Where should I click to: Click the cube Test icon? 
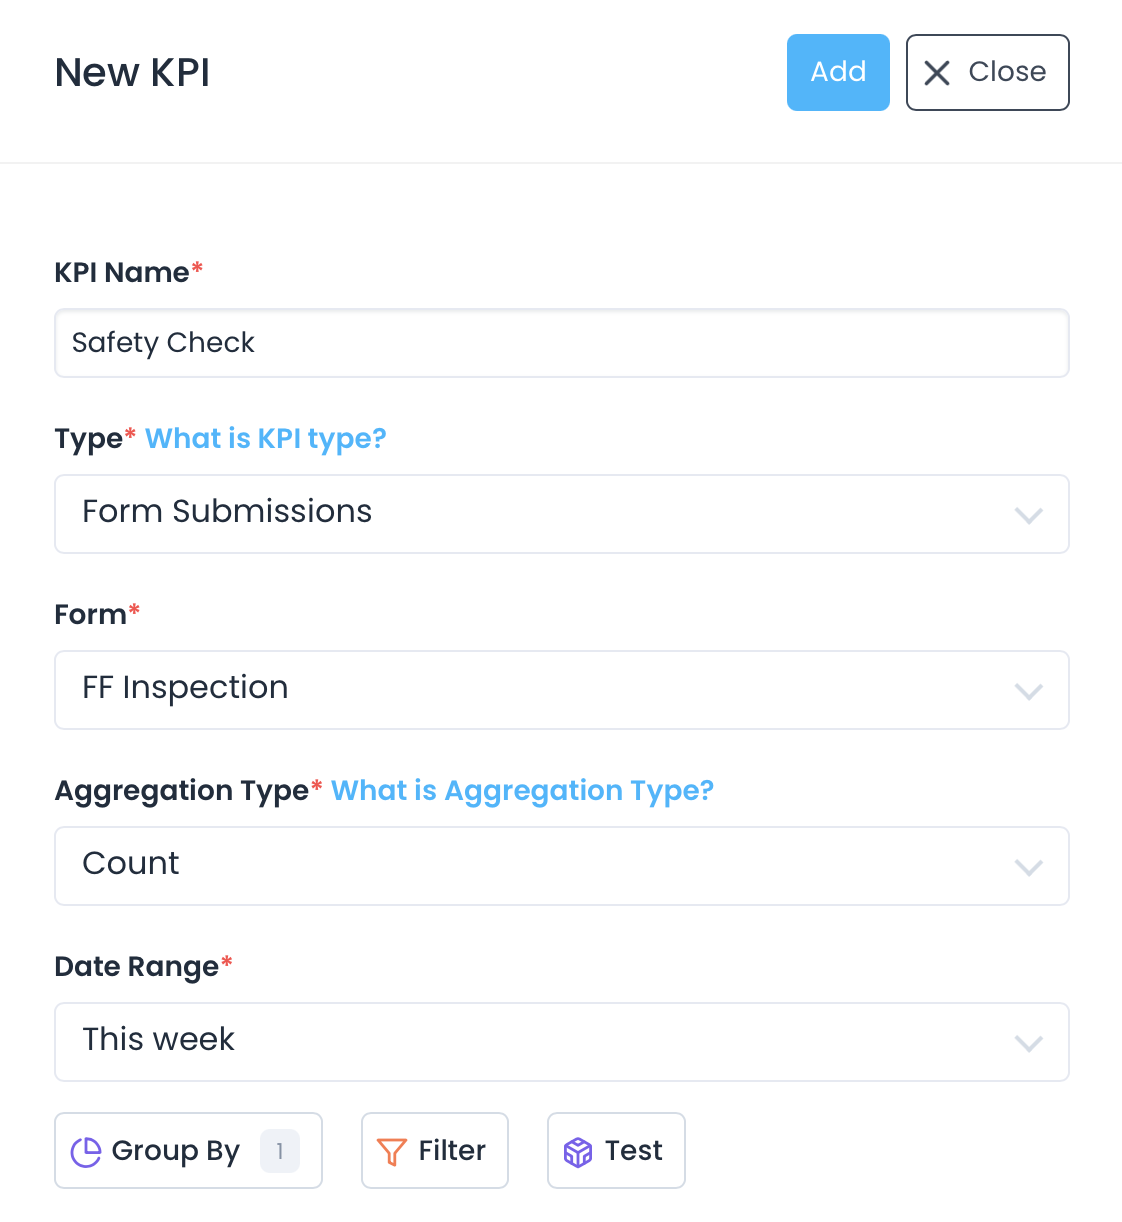[x=578, y=1152]
